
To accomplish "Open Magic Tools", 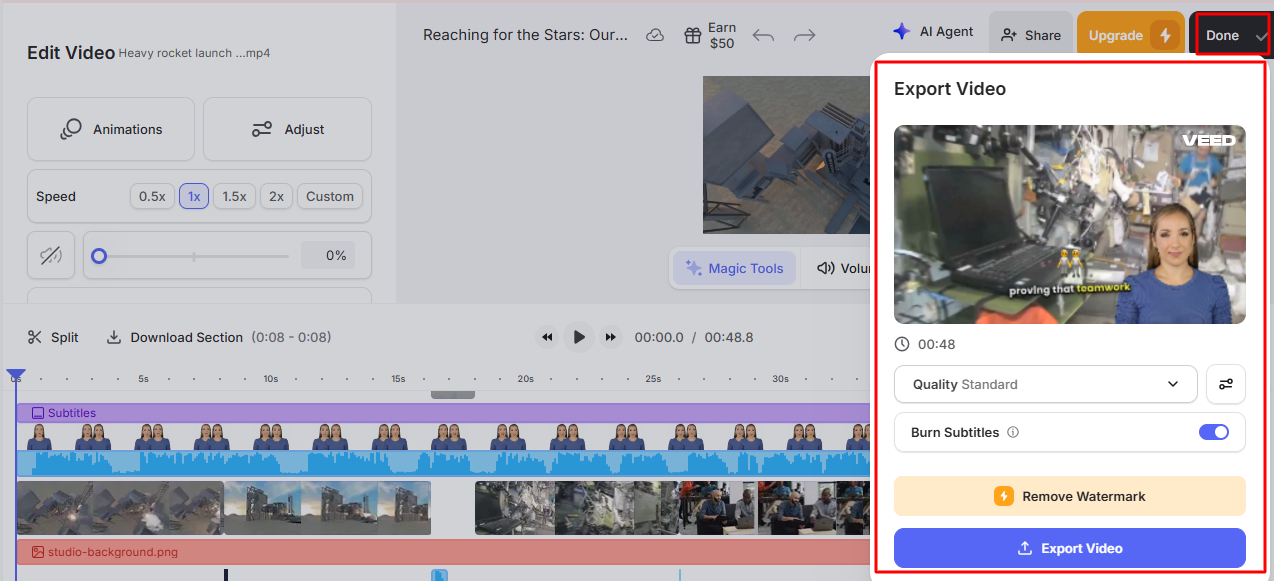I will click(x=734, y=268).
